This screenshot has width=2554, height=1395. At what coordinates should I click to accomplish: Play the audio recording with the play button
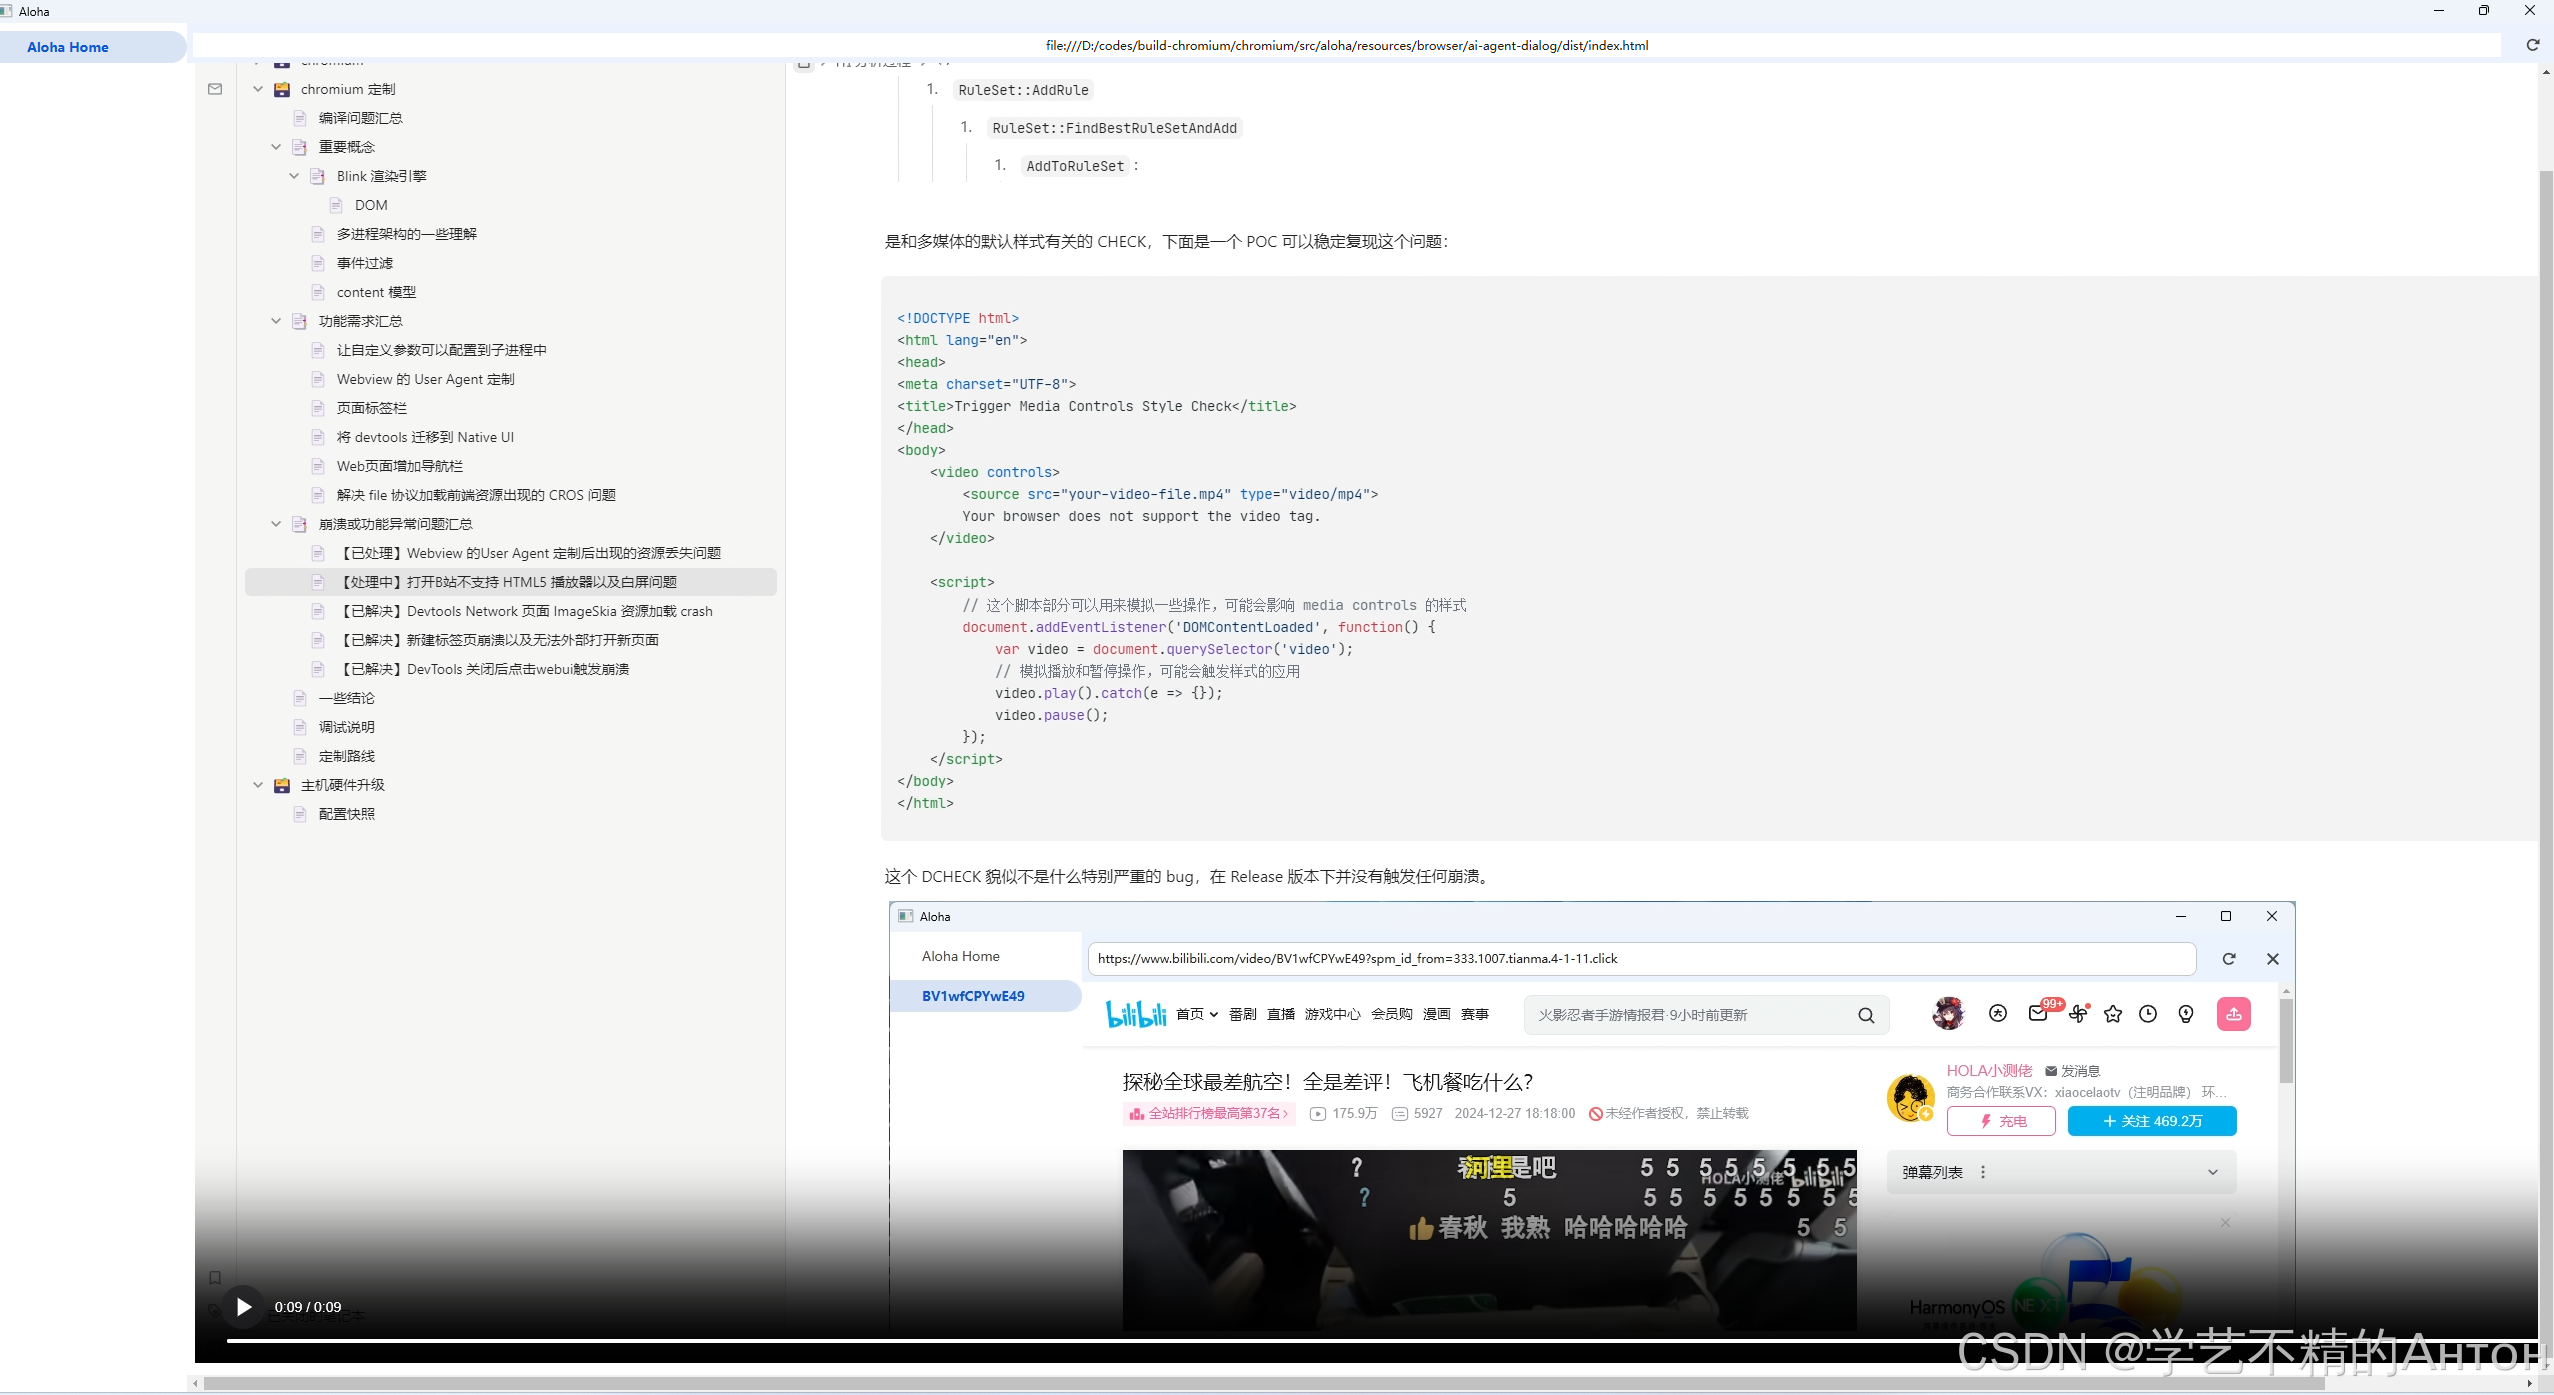(x=243, y=1306)
